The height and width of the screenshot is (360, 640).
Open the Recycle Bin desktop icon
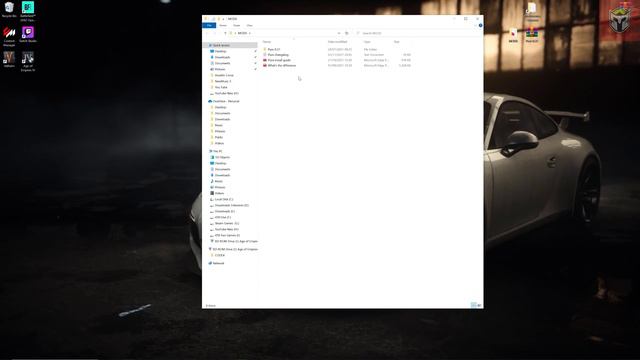coord(9,9)
